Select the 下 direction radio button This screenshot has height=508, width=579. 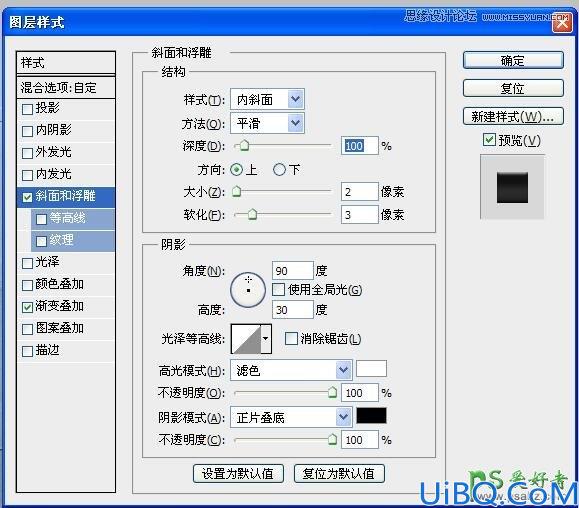(279, 170)
